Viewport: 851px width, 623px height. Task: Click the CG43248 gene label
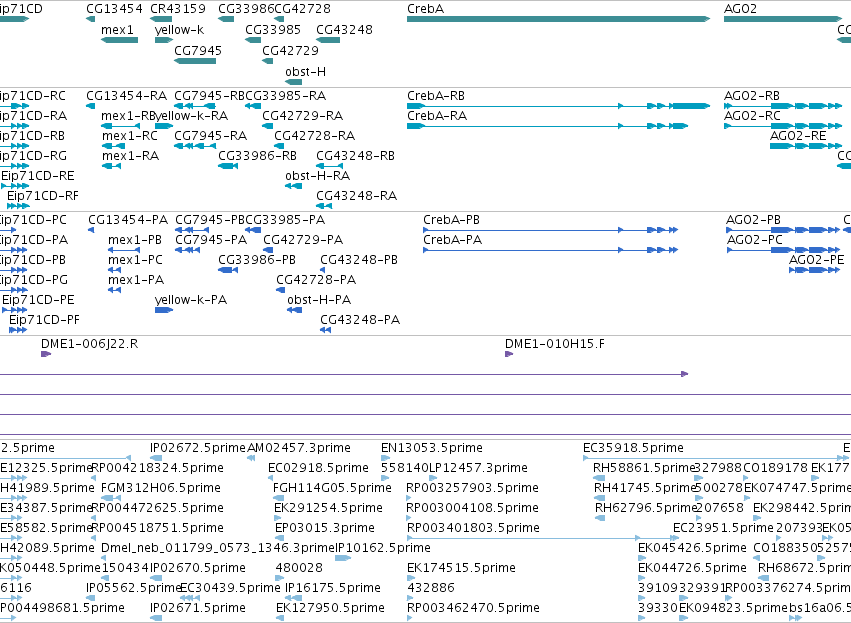coord(345,30)
